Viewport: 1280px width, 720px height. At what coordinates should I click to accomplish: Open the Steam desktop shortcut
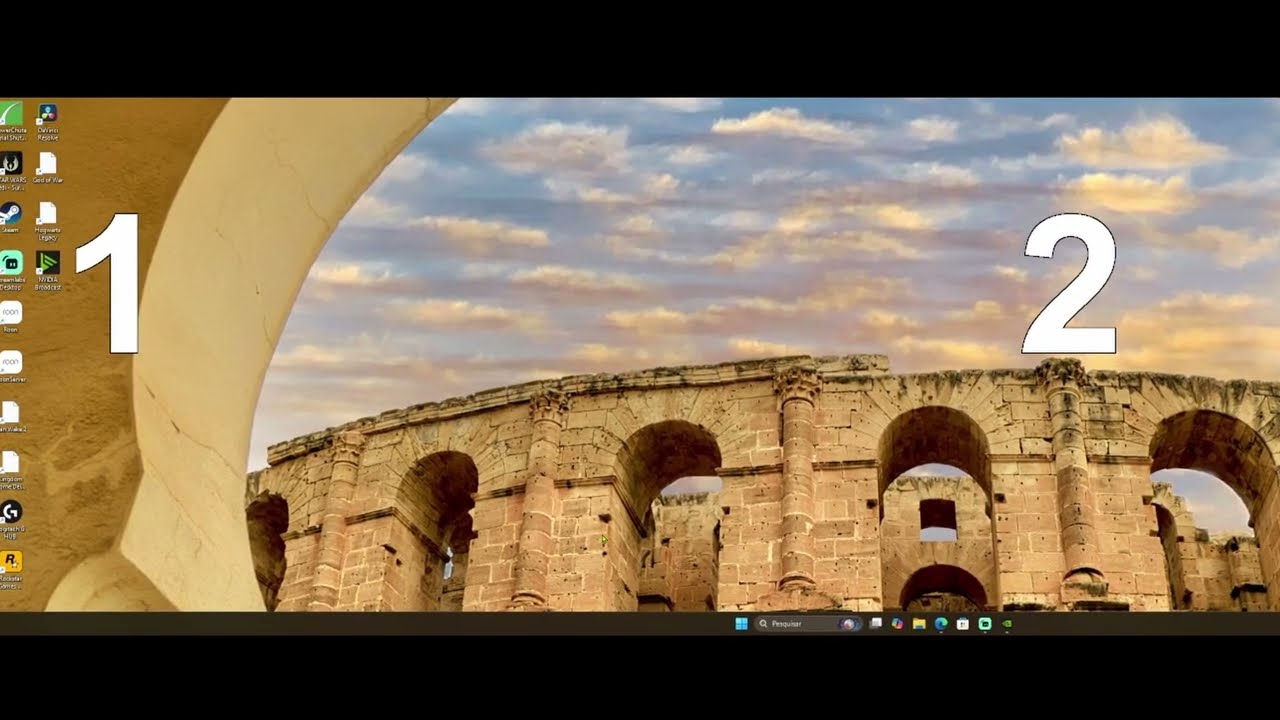10,217
